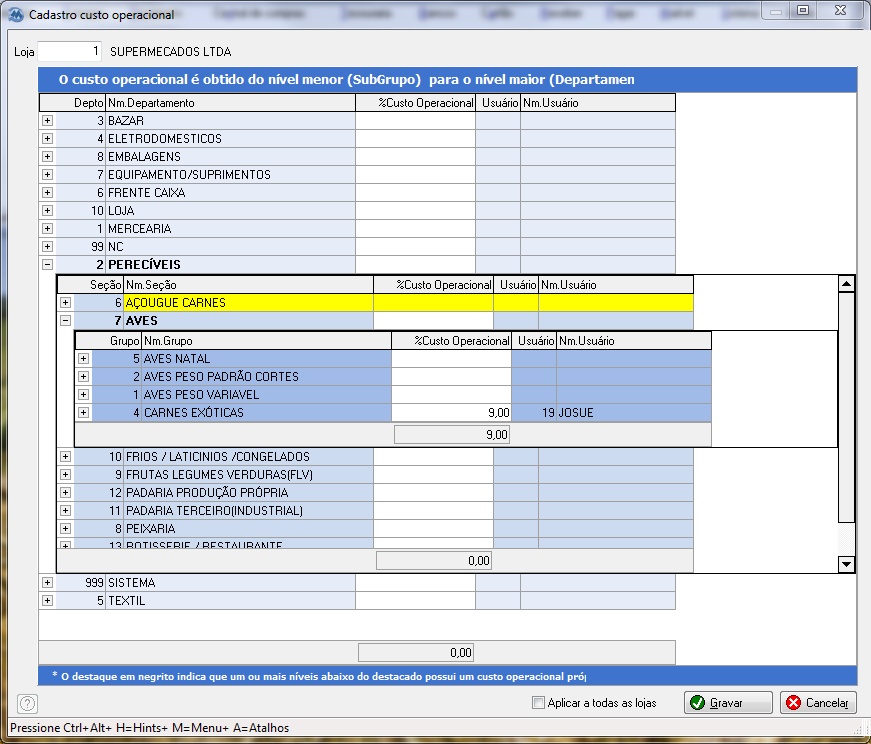Click the sections panel scrollbar thumb

tap(846, 407)
